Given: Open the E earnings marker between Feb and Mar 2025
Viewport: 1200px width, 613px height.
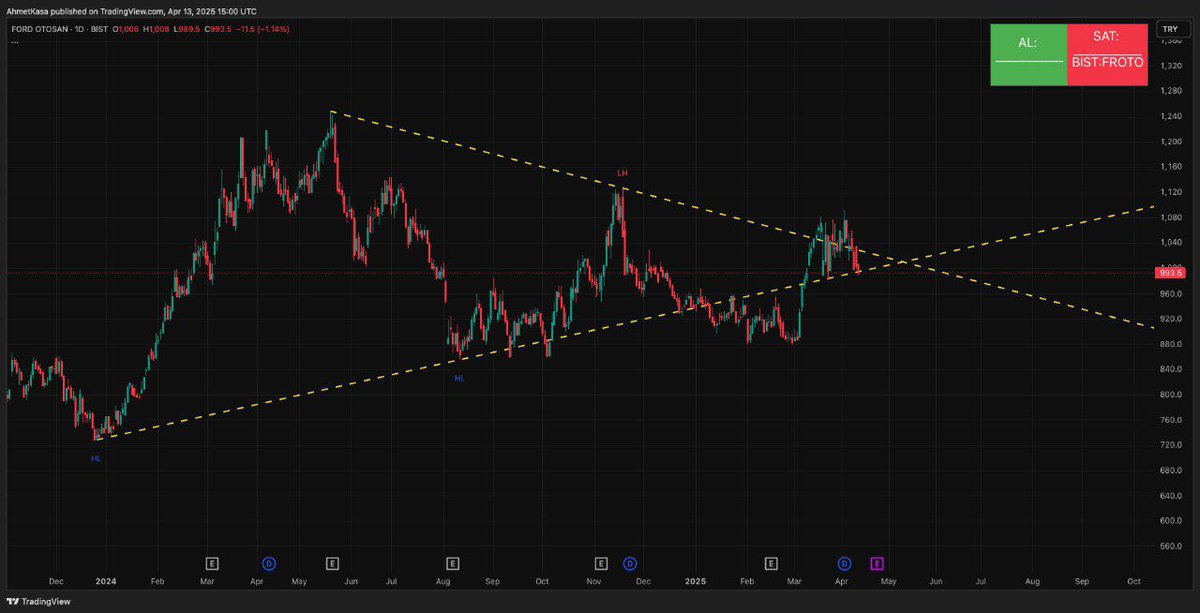Looking at the screenshot, I should click(x=771, y=564).
